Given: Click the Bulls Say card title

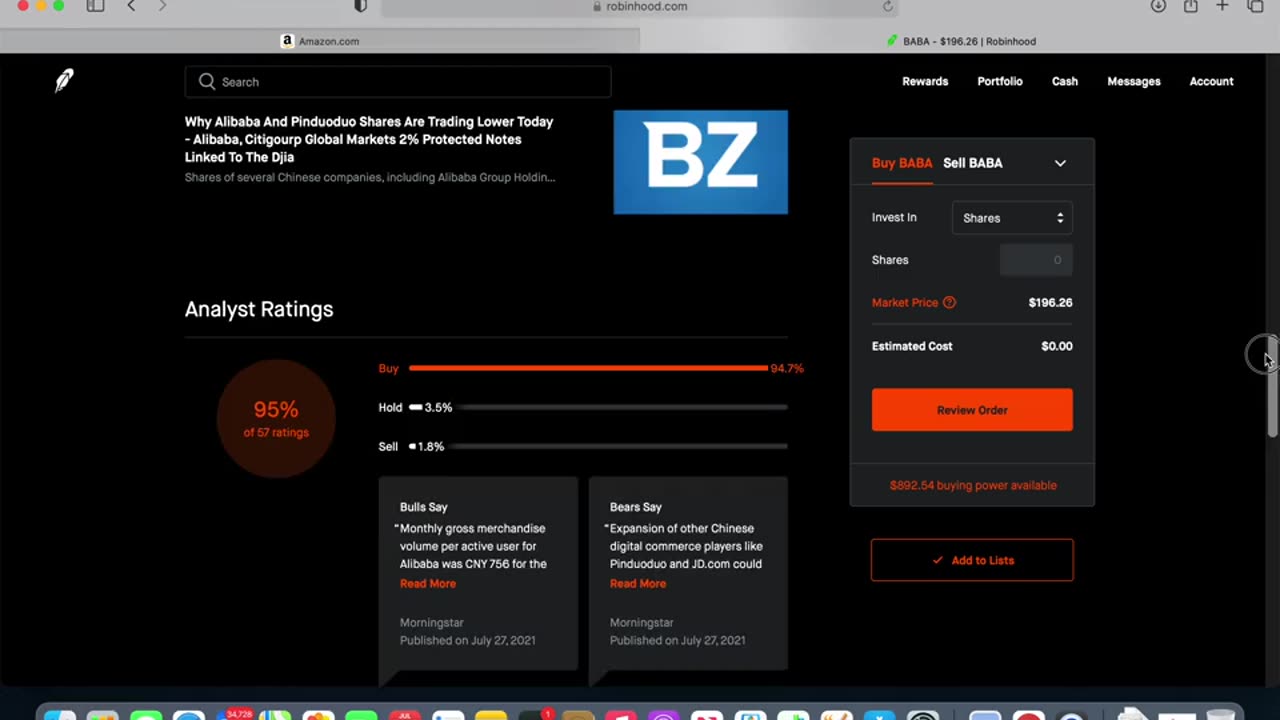Looking at the screenshot, I should (x=423, y=507).
